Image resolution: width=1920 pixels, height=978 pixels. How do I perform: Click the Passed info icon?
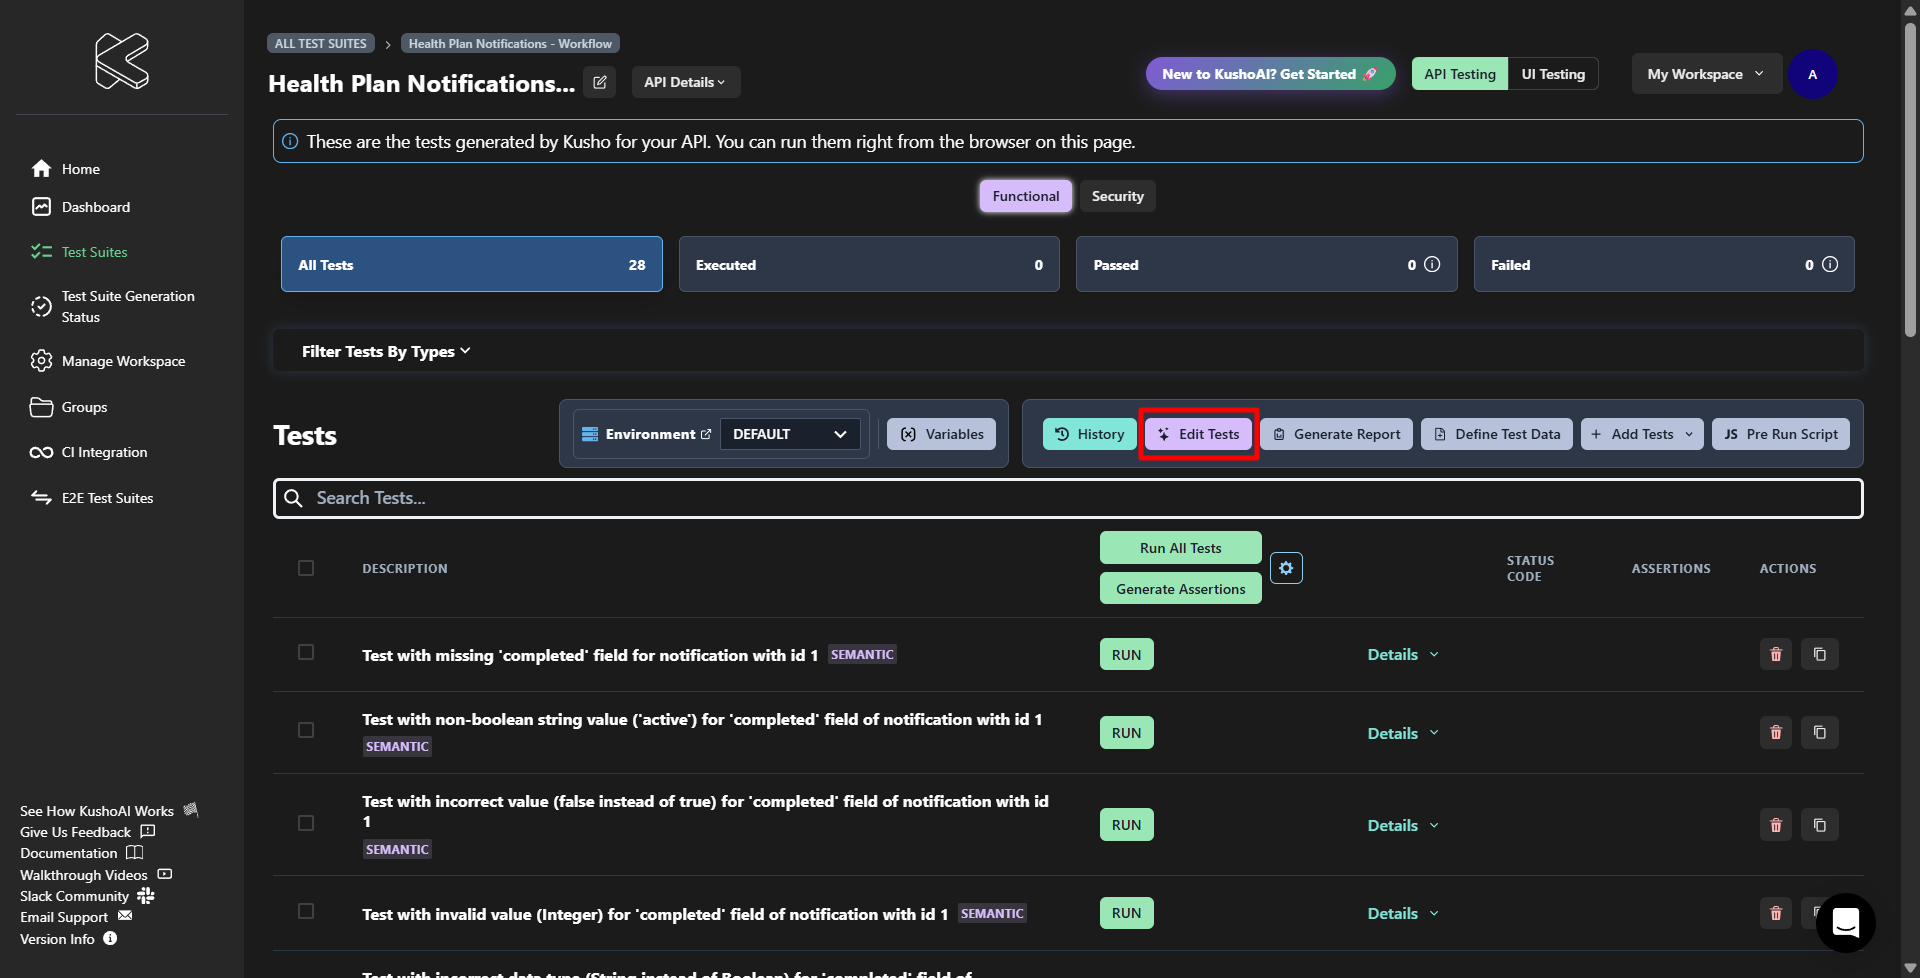click(x=1432, y=264)
